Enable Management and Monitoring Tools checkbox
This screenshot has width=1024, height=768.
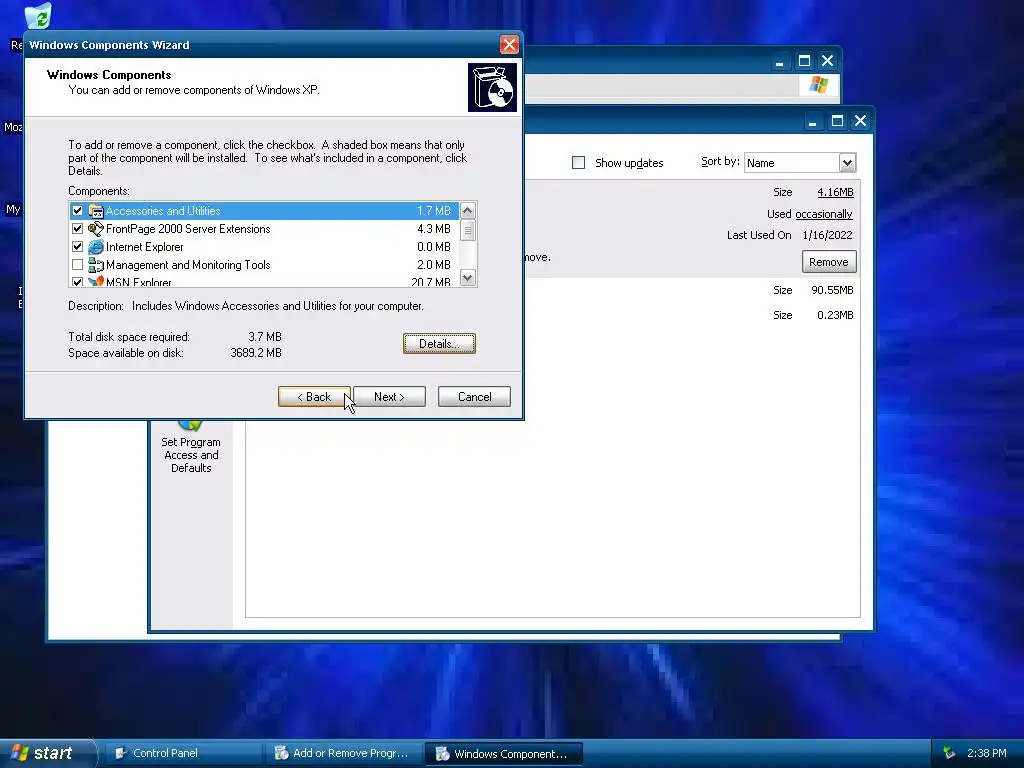click(x=78, y=264)
